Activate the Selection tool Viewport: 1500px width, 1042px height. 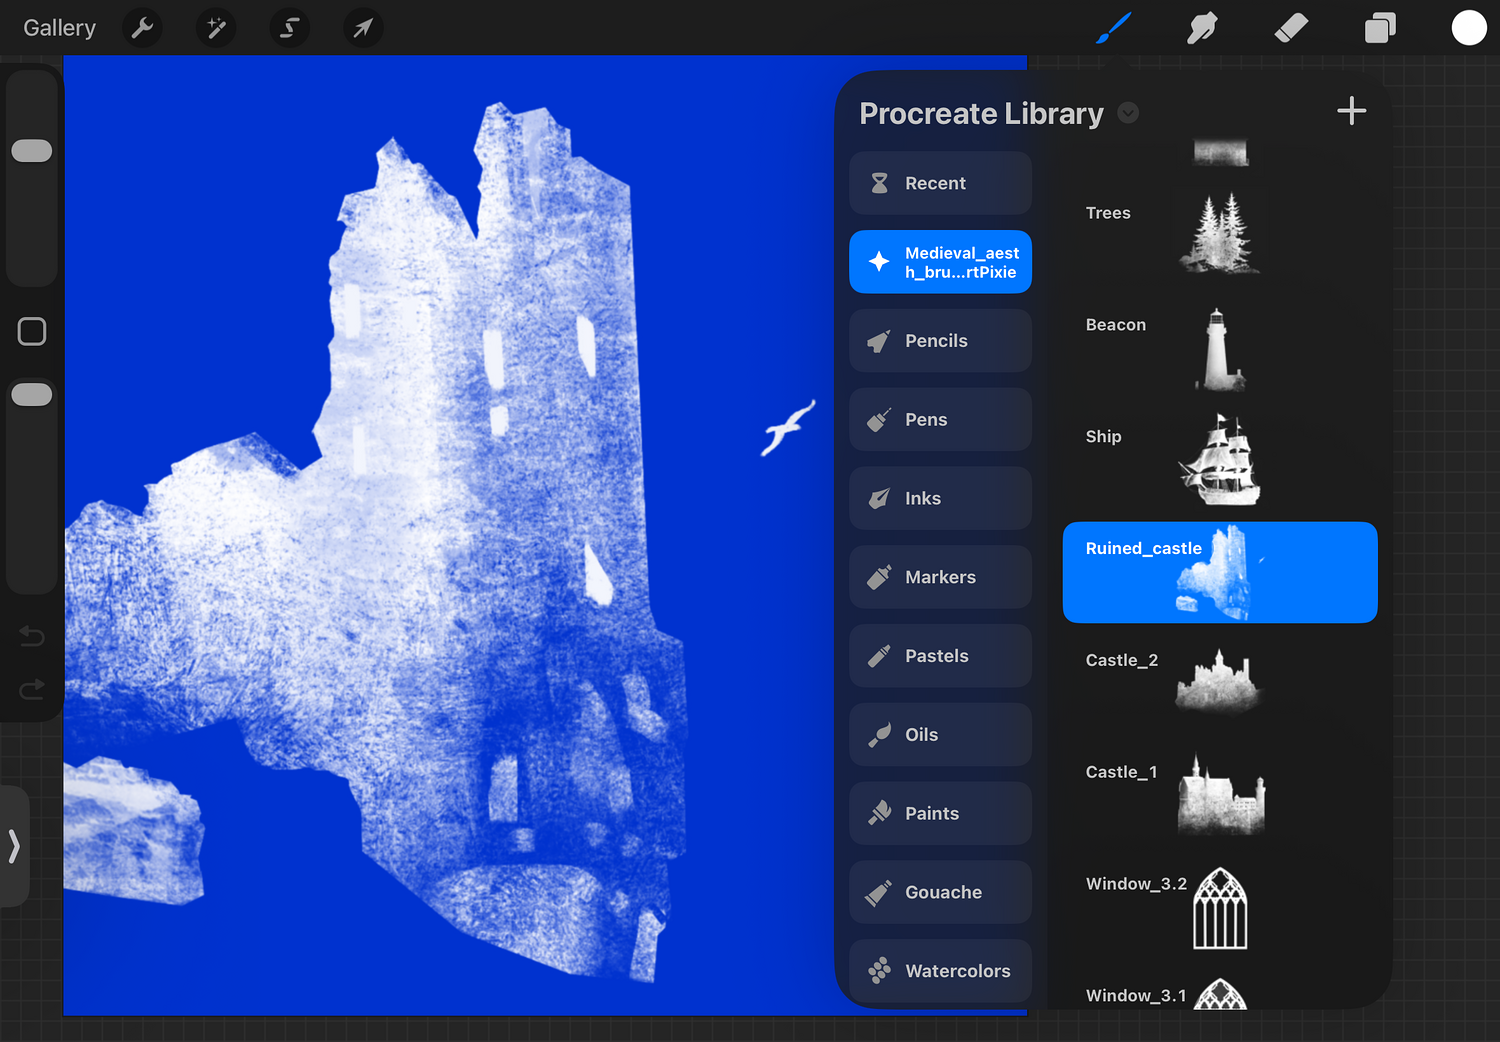point(289,28)
